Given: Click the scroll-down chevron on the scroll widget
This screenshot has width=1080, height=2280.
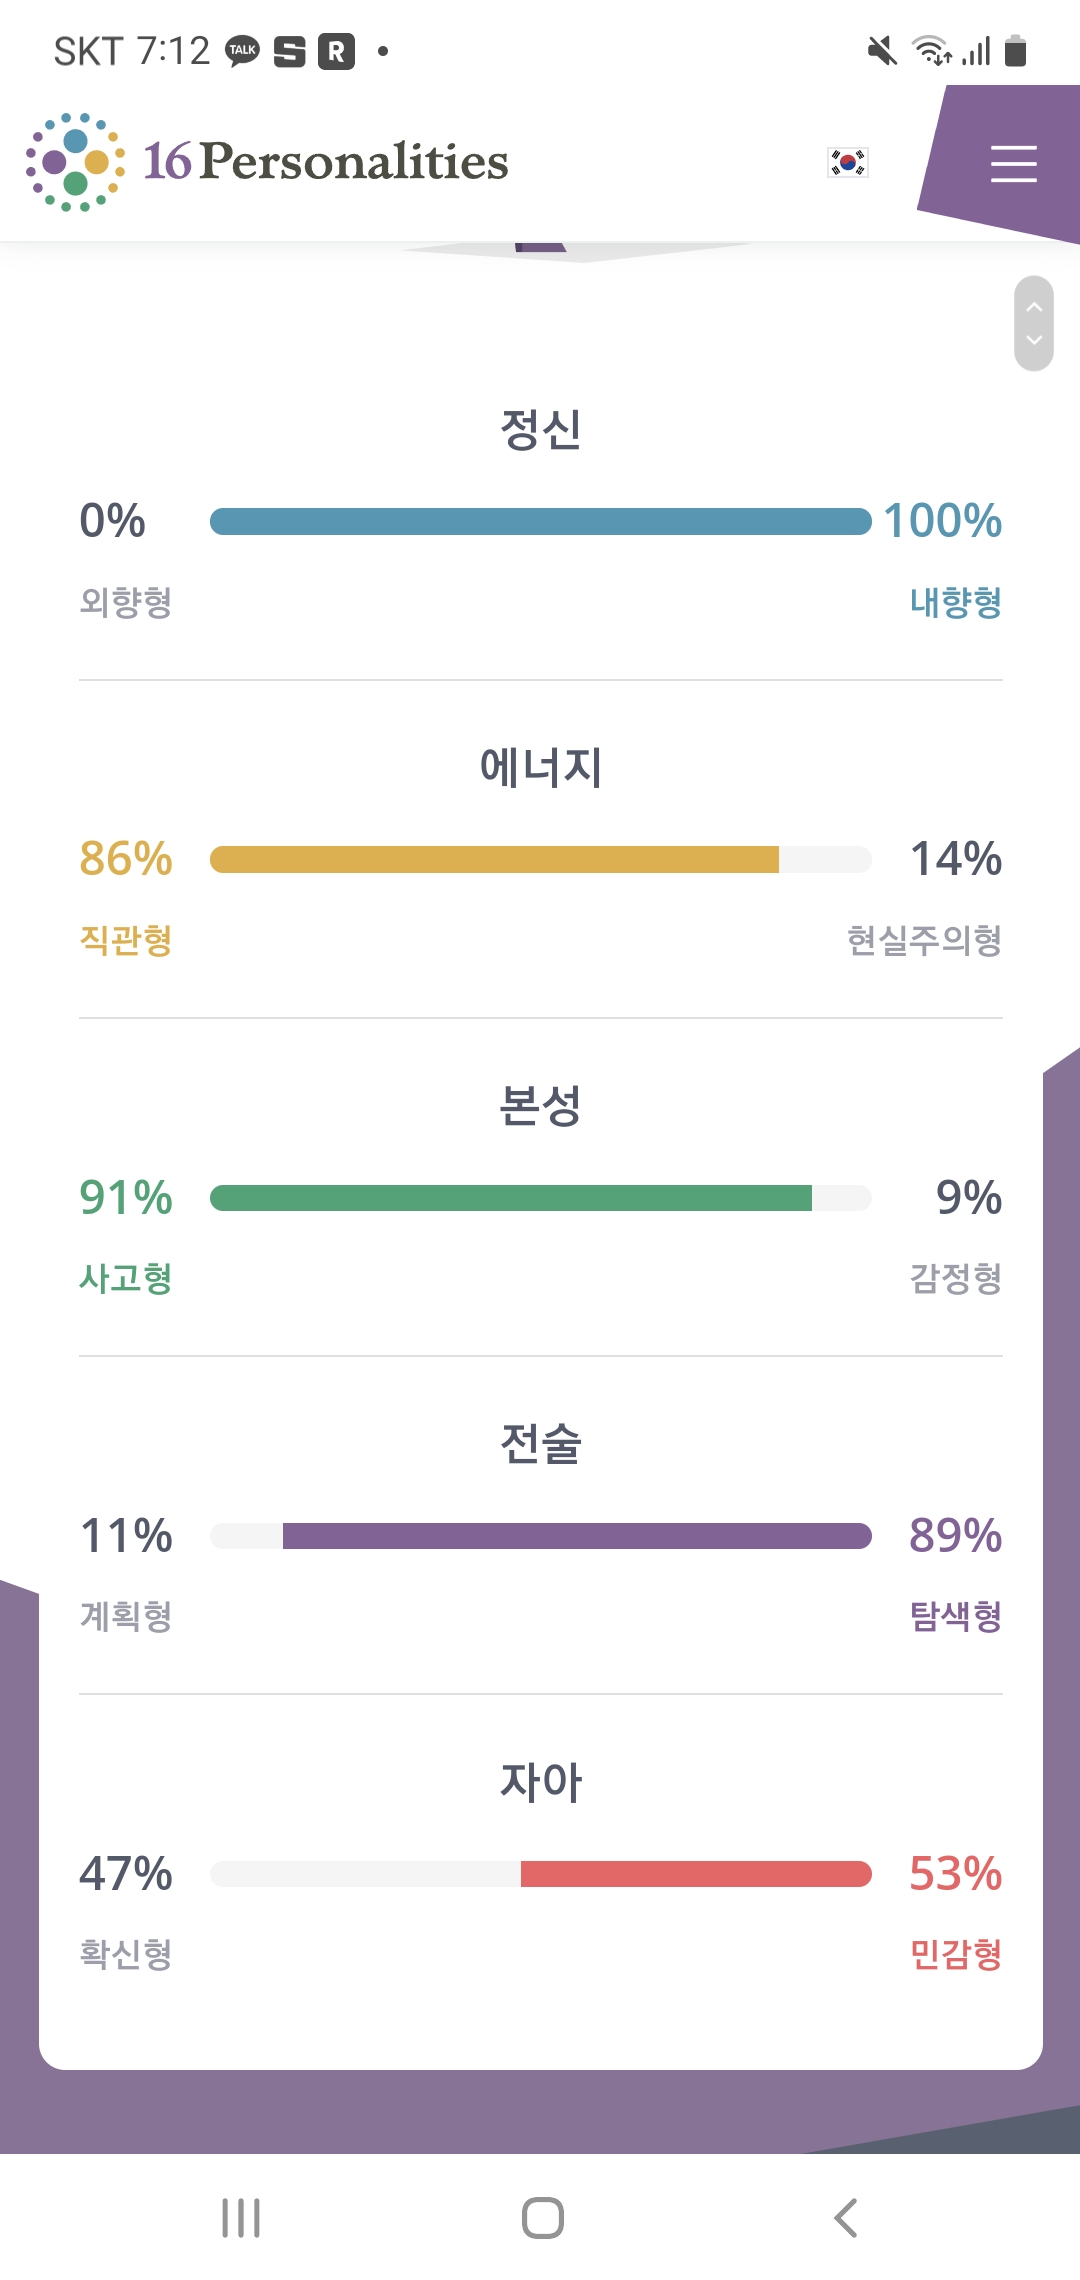Looking at the screenshot, I should tap(1034, 340).
